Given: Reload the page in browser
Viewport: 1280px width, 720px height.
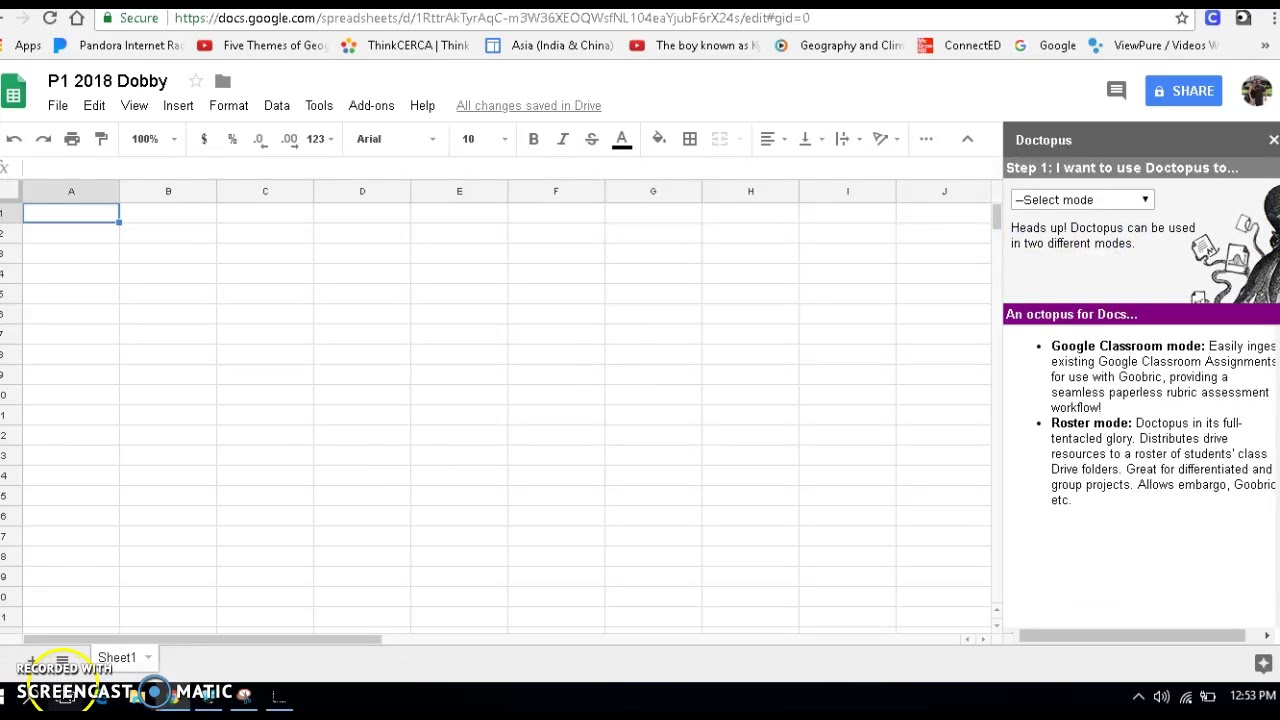Looking at the screenshot, I should [x=50, y=18].
